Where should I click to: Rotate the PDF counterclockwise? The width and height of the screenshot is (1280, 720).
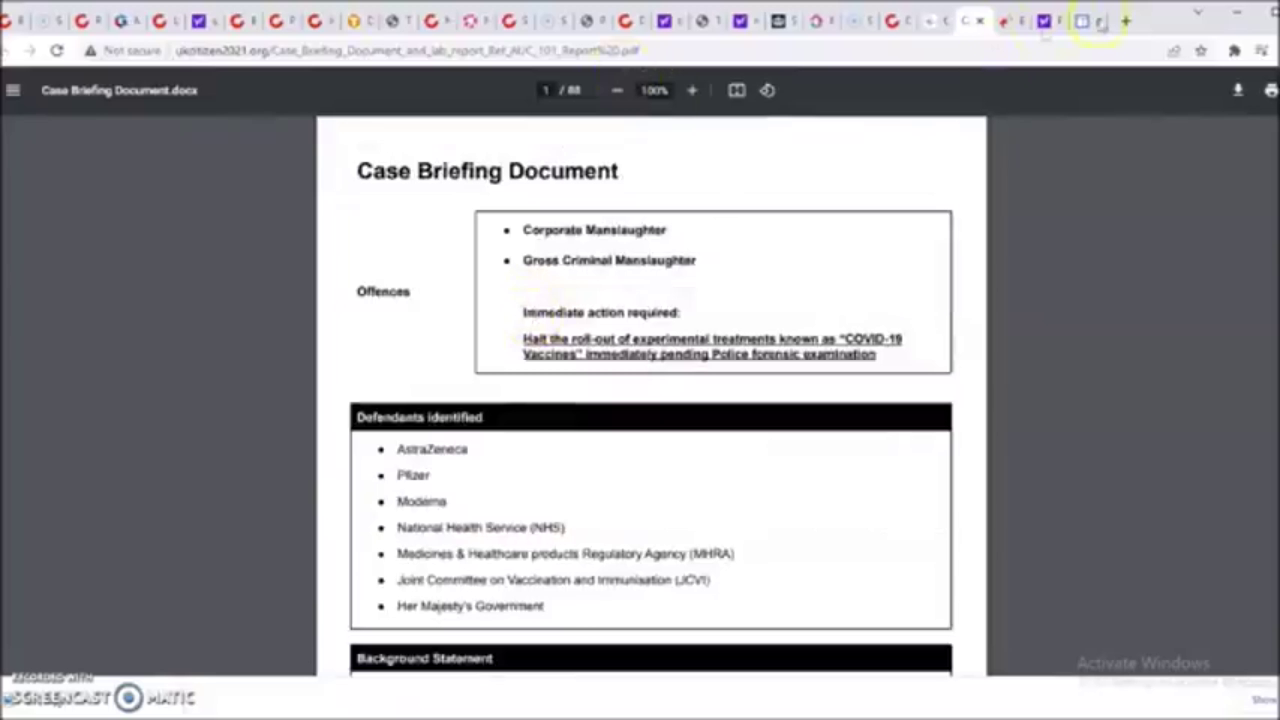[767, 90]
